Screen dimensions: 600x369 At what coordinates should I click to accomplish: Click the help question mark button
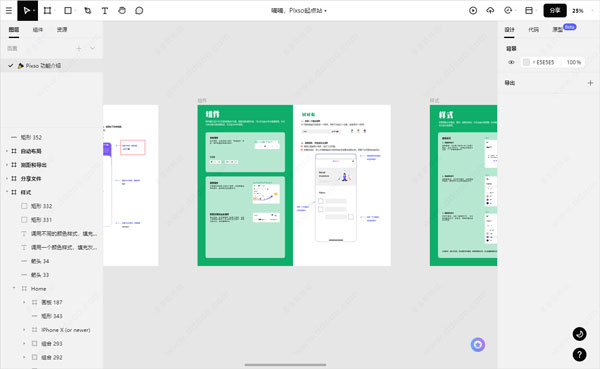pyautogui.click(x=579, y=354)
